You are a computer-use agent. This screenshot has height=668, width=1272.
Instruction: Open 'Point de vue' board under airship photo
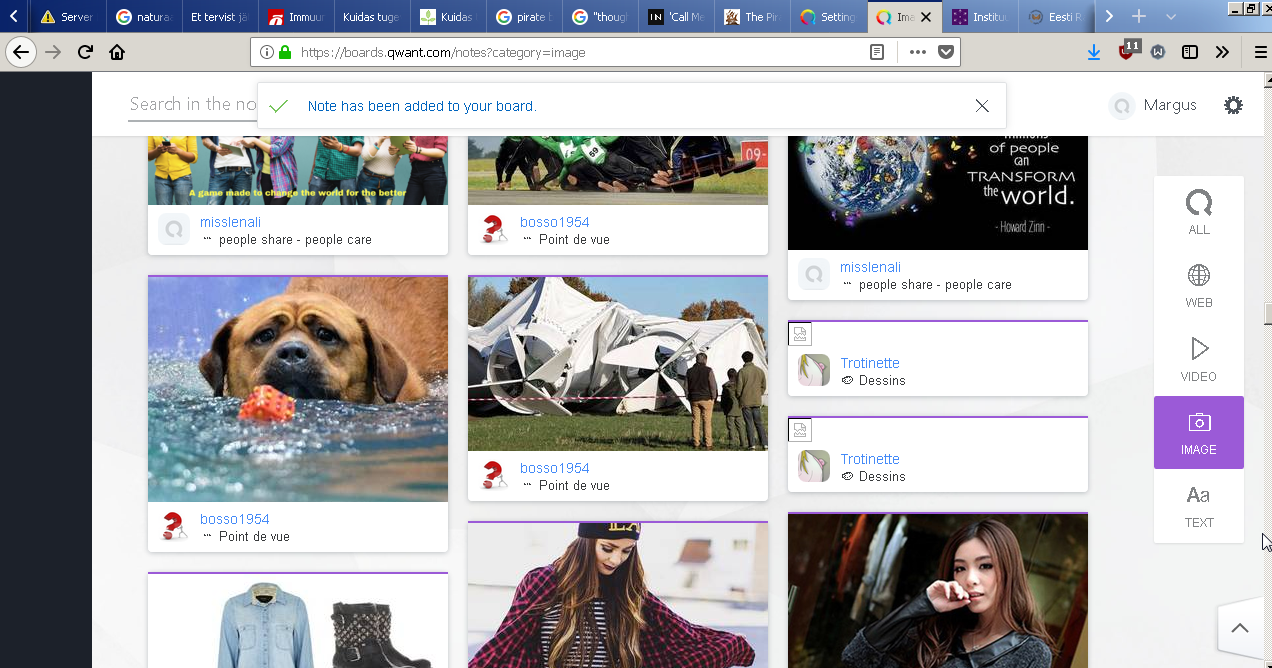click(x=574, y=485)
